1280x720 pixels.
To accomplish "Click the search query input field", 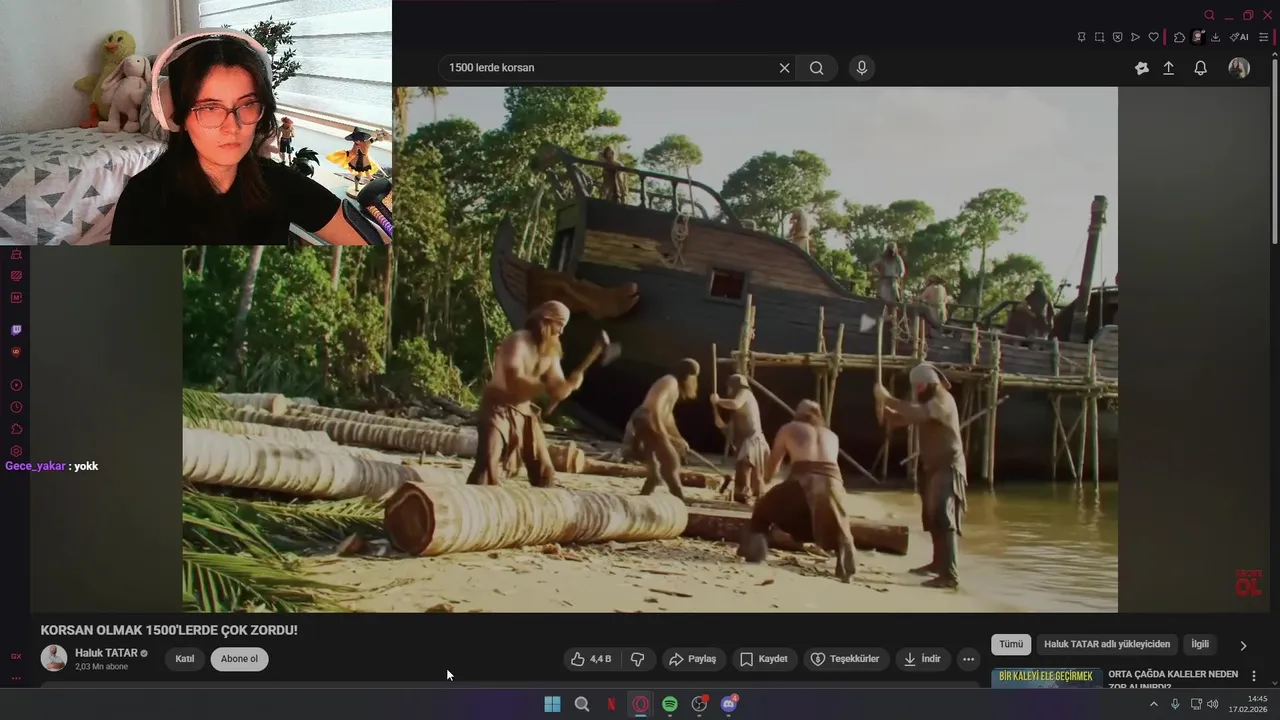I will [x=608, y=68].
